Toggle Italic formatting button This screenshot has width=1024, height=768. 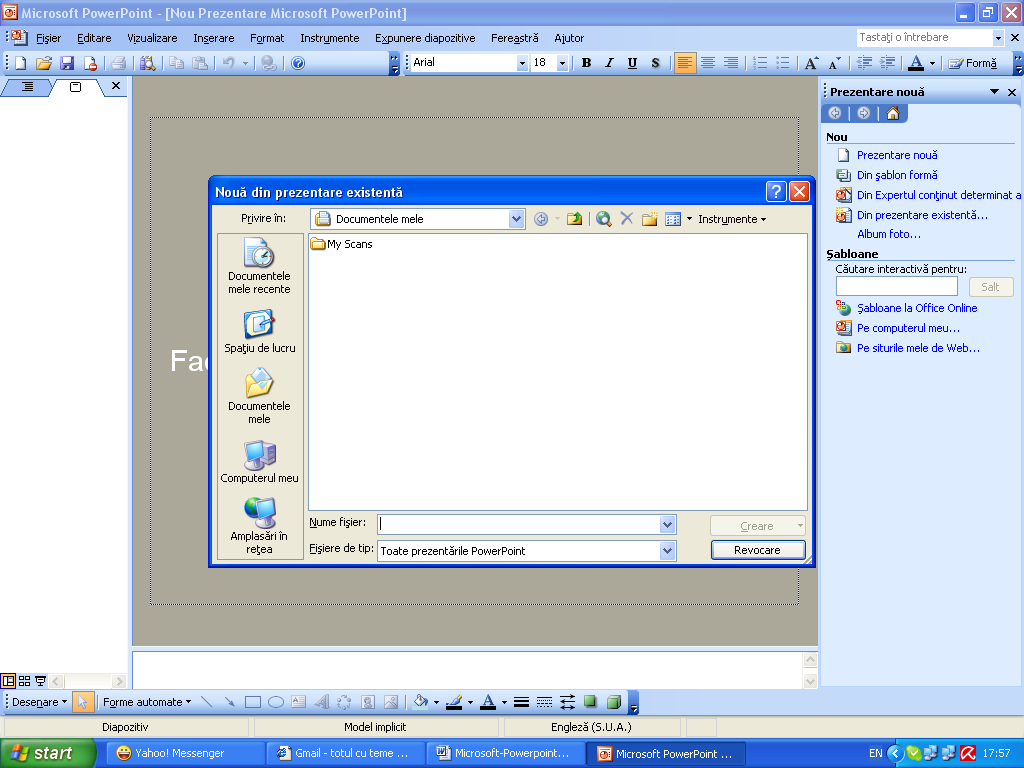(x=609, y=63)
